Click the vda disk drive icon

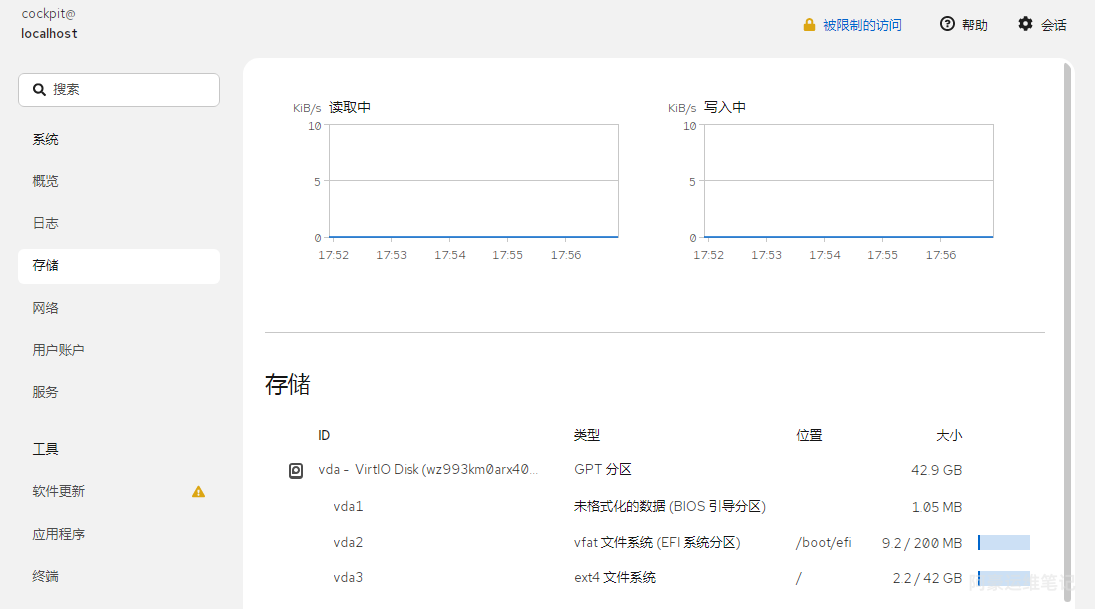click(x=296, y=470)
